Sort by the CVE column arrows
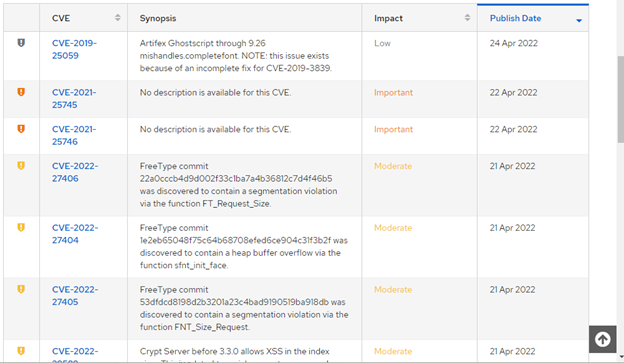 (117, 18)
